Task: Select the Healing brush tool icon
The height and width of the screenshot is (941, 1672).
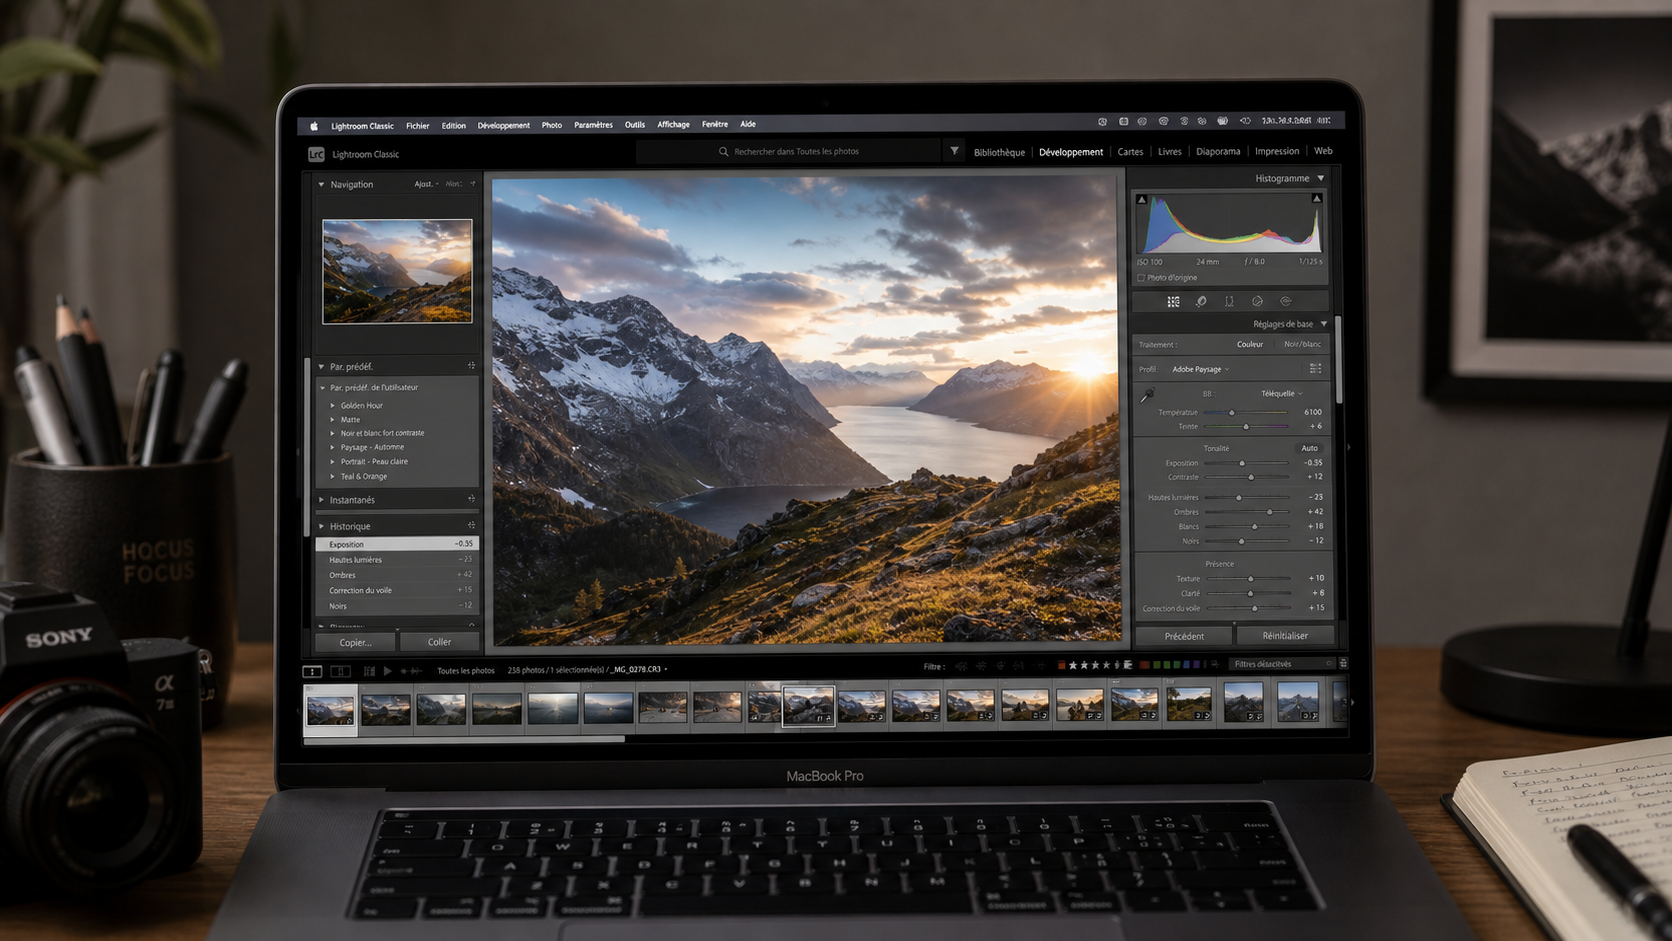Action: [1201, 301]
